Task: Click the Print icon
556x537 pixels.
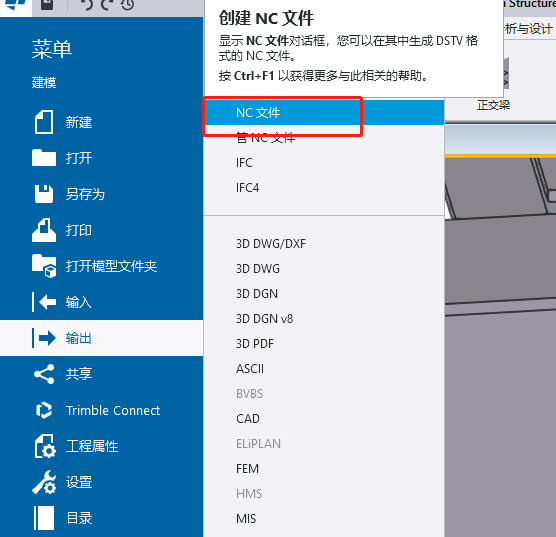Action: click(x=44, y=230)
